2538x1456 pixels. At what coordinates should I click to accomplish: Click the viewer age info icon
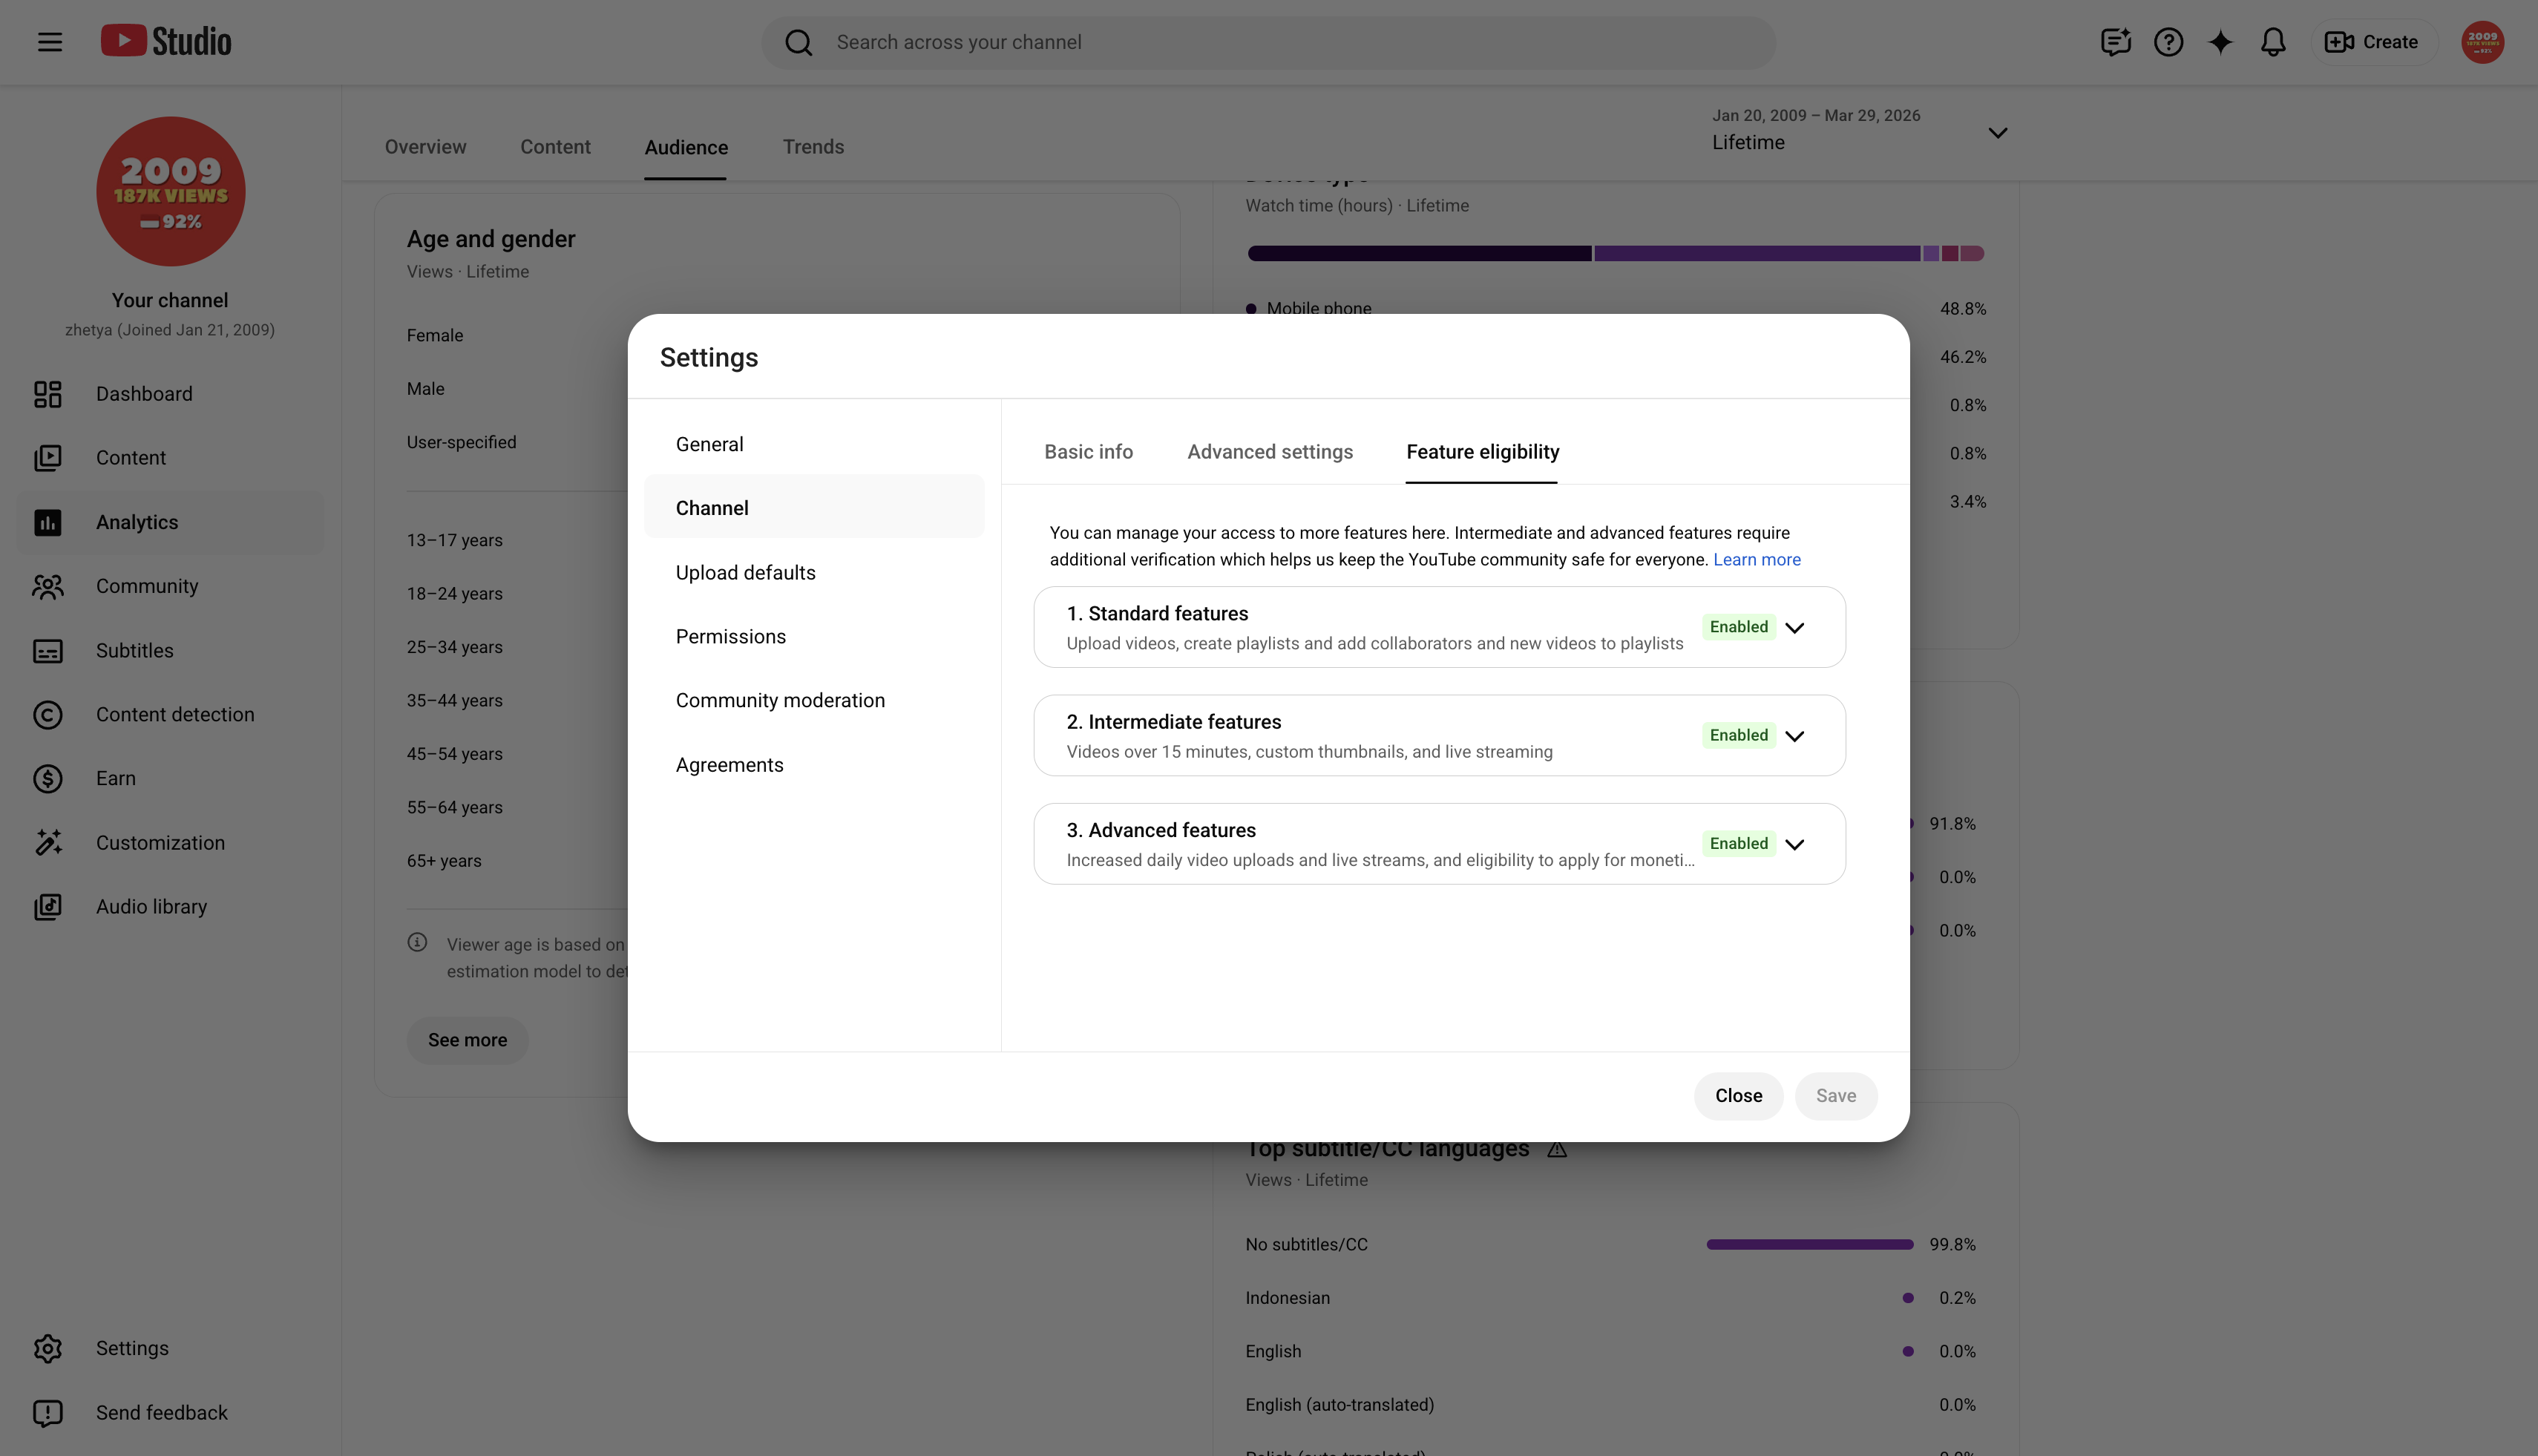tap(417, 942)
